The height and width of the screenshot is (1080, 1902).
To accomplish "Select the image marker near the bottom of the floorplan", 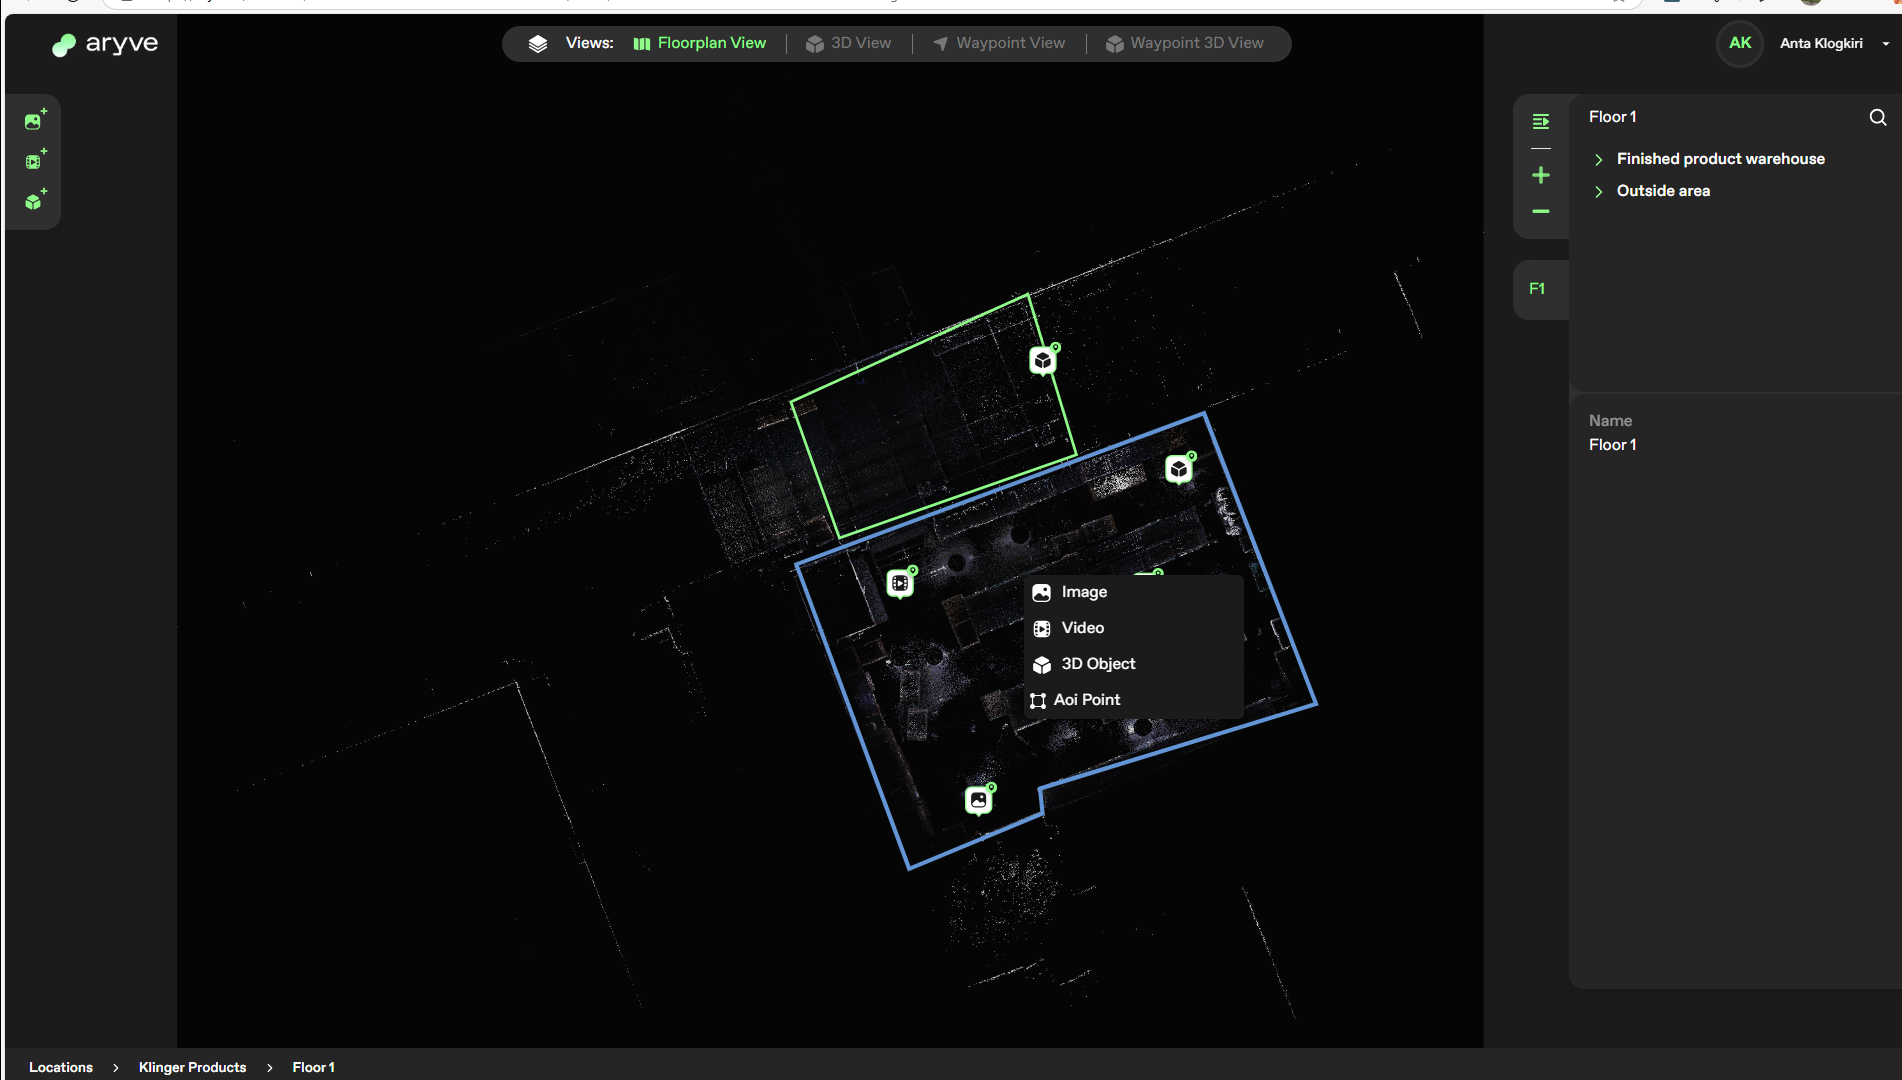I will tap(978, 800).
